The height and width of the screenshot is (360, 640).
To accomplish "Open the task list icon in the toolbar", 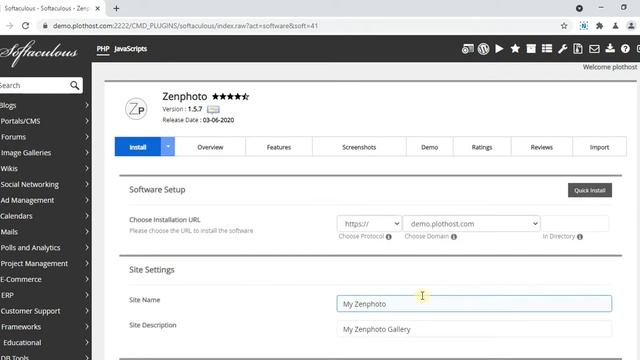I will click(547, 49).
